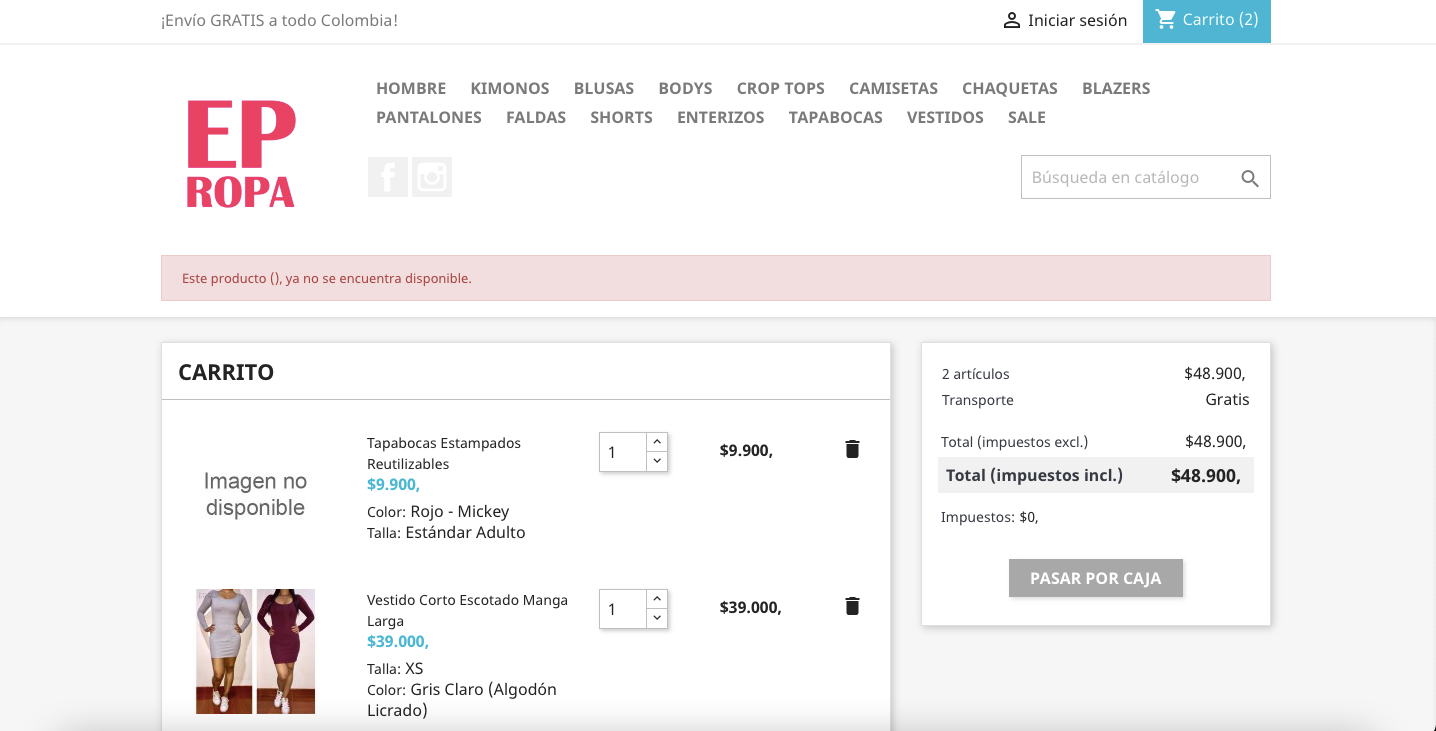The width and height of the screenshot is (1436, 731).
Task: Open the TAPABOCAS category menu
Action: 835,117
